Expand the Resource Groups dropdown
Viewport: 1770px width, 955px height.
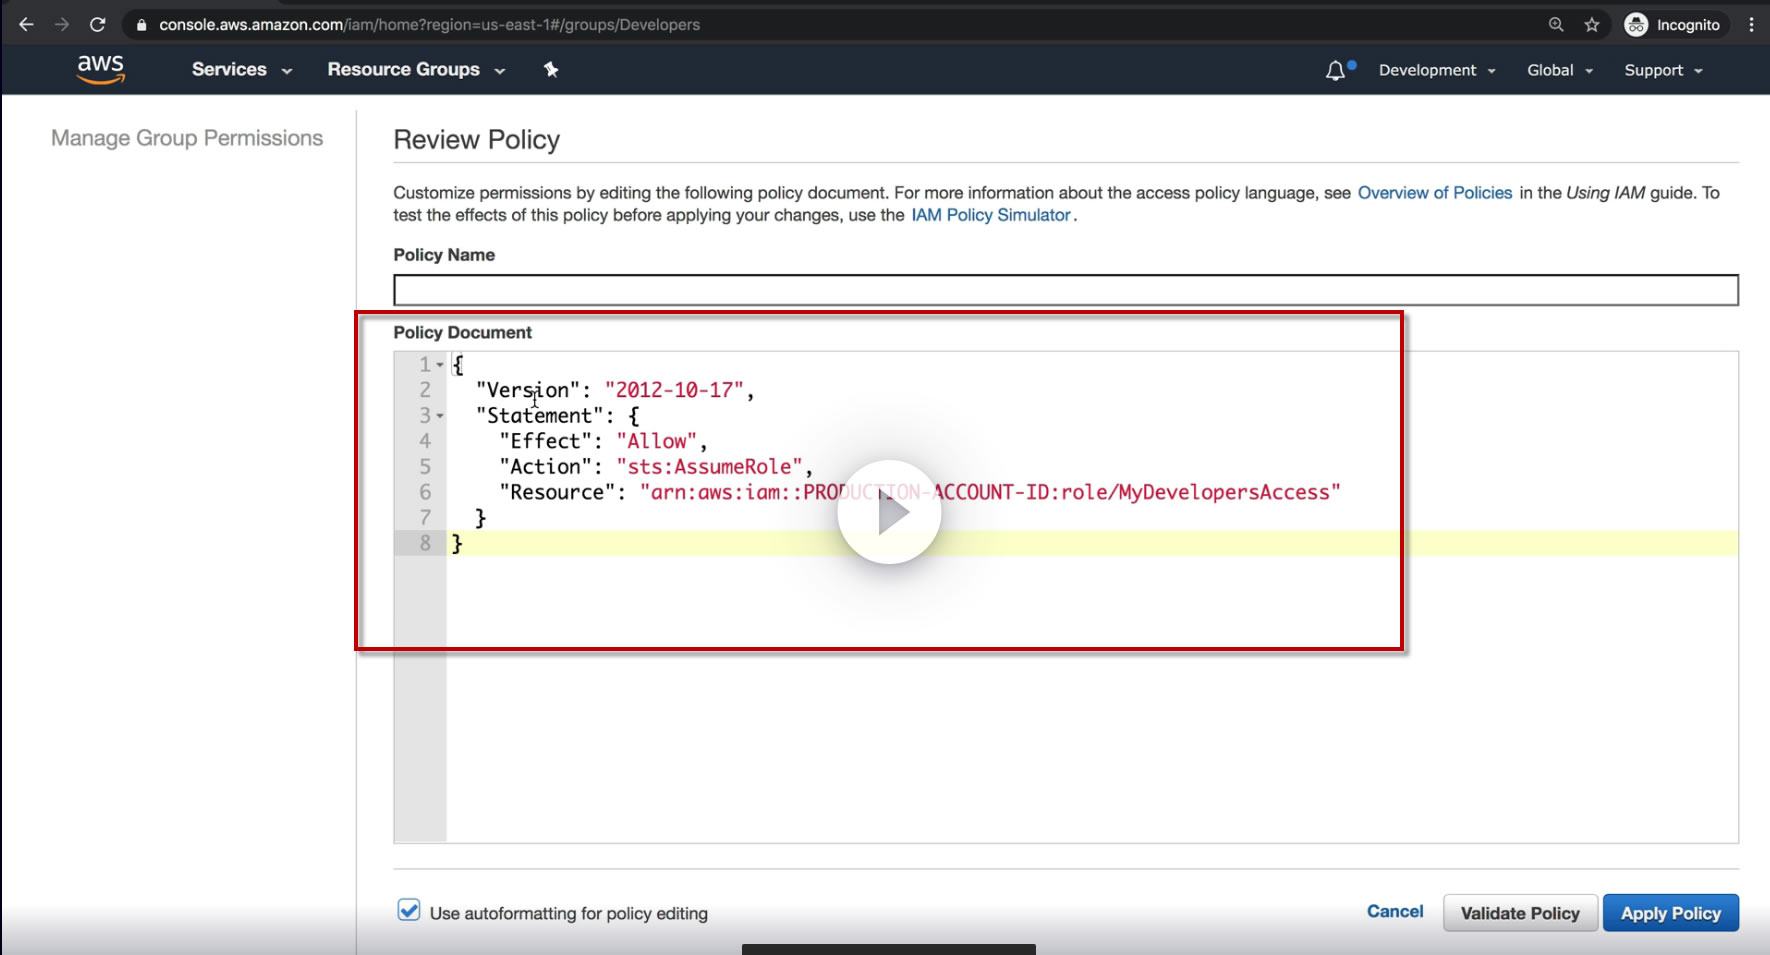tap(416, 70)
